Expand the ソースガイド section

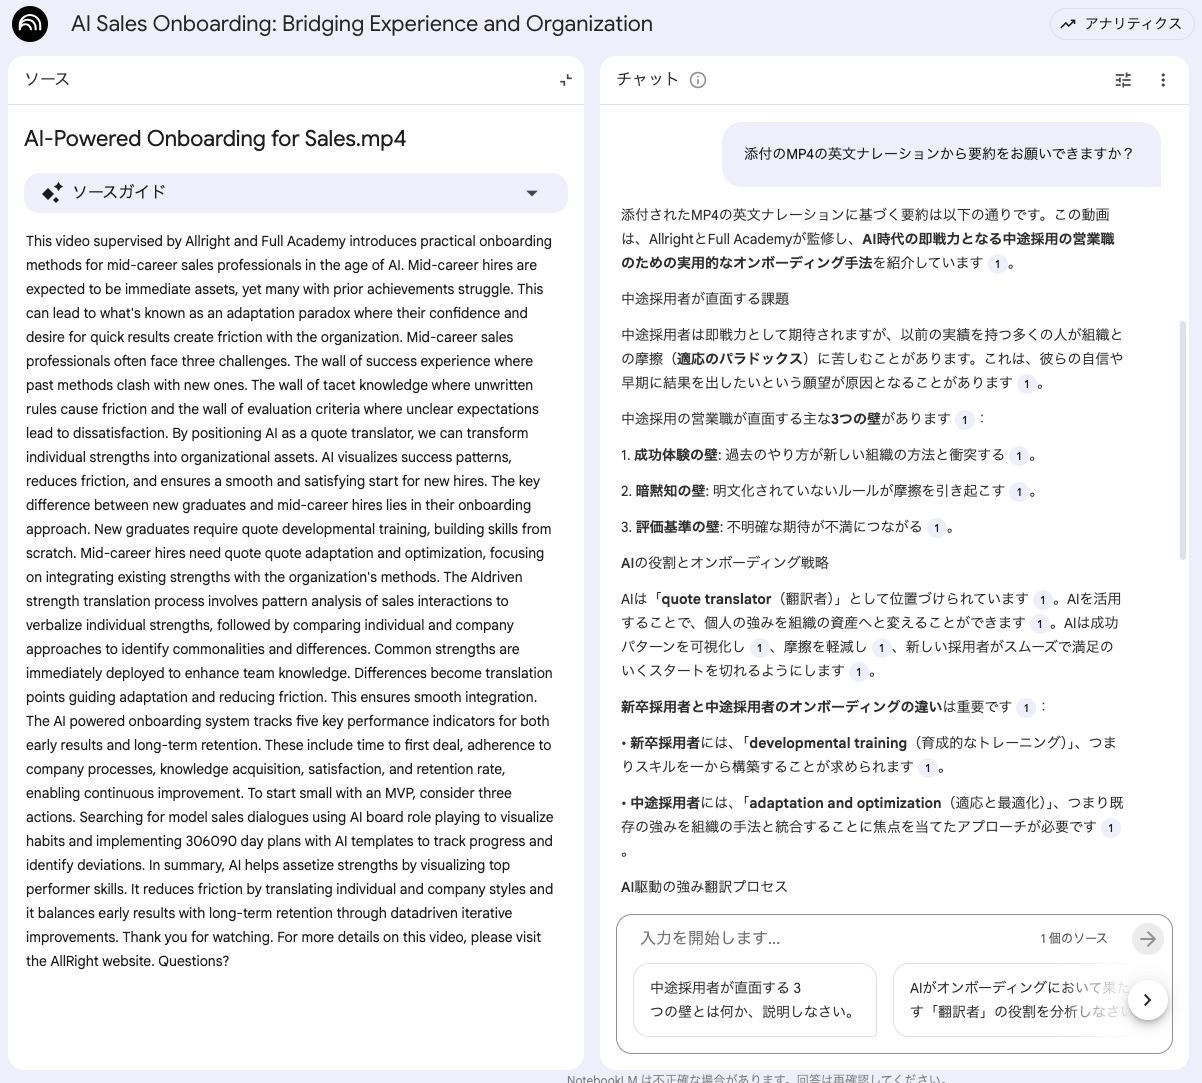point(532,192)
